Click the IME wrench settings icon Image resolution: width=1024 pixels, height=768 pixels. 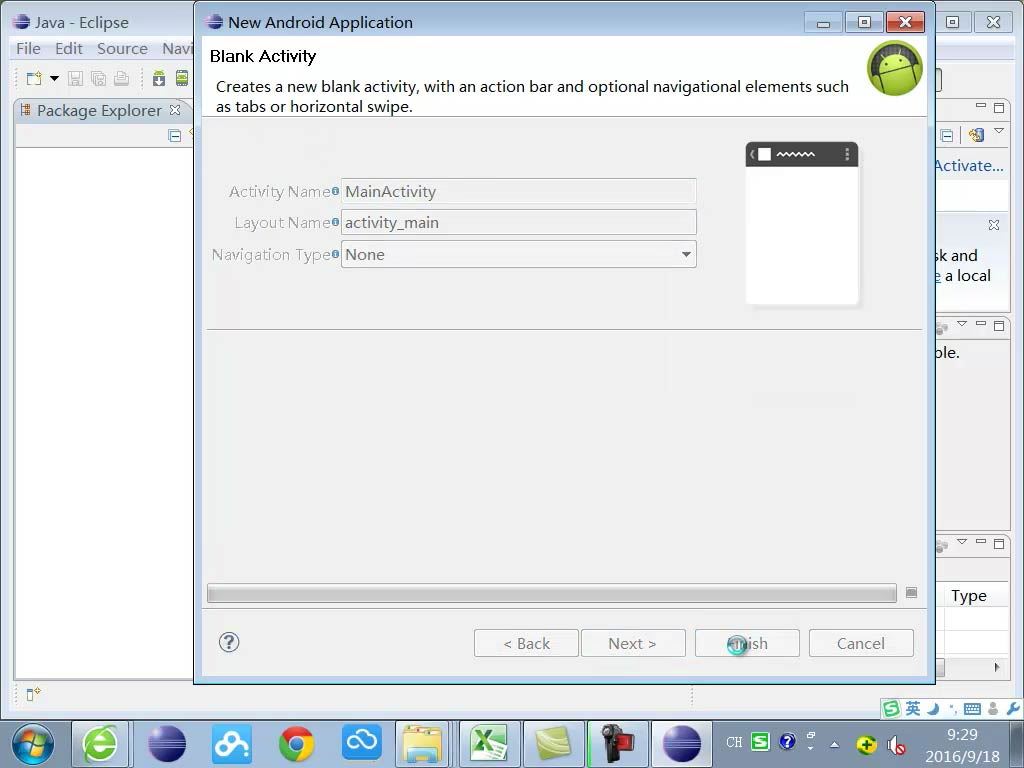(x=1013, y=709)
